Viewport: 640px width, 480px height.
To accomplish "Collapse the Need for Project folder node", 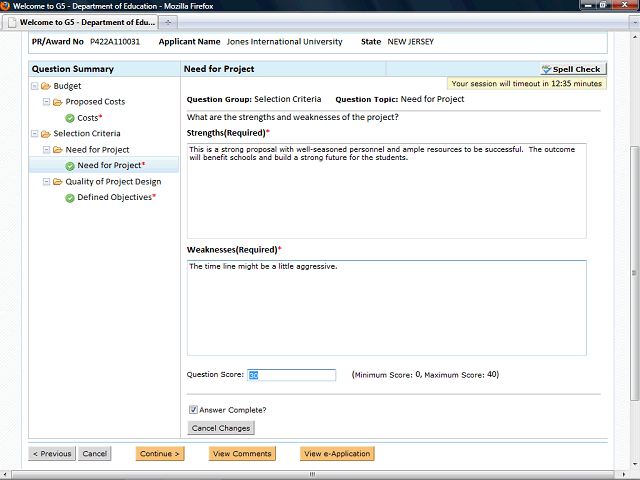I will 47,150.
